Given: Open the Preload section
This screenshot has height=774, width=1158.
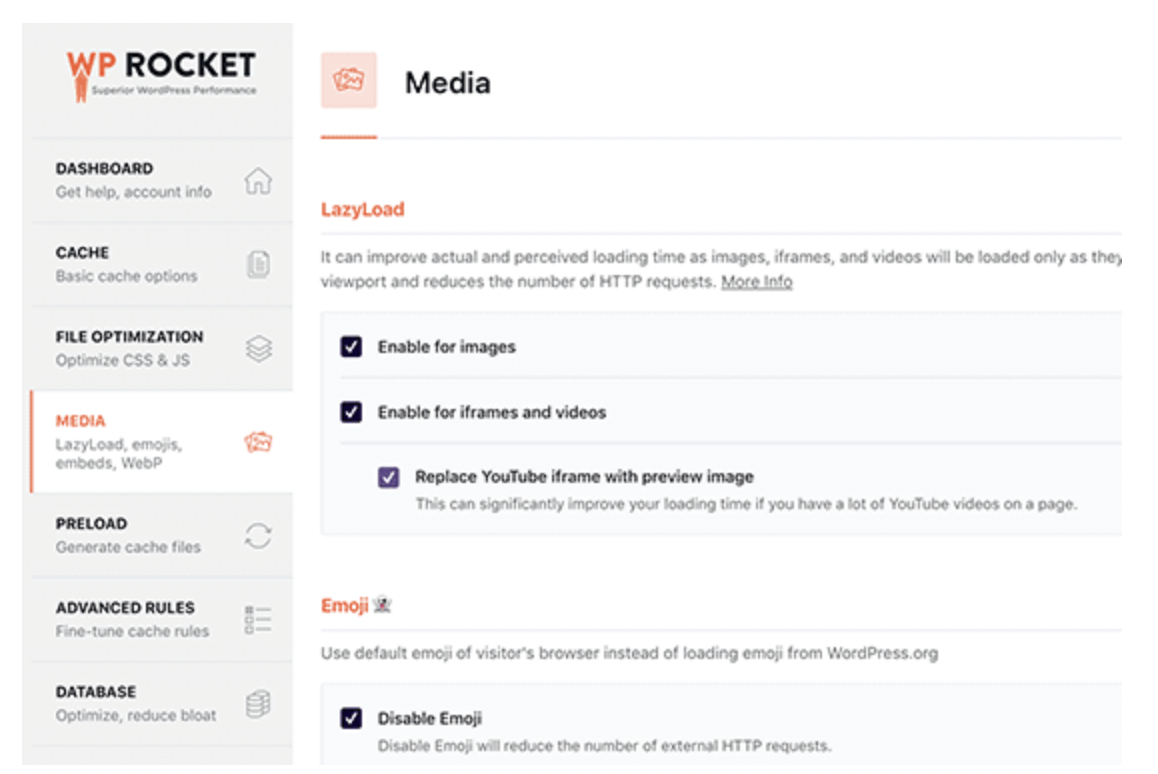Looking at the screenshot, I should [162, 536].
